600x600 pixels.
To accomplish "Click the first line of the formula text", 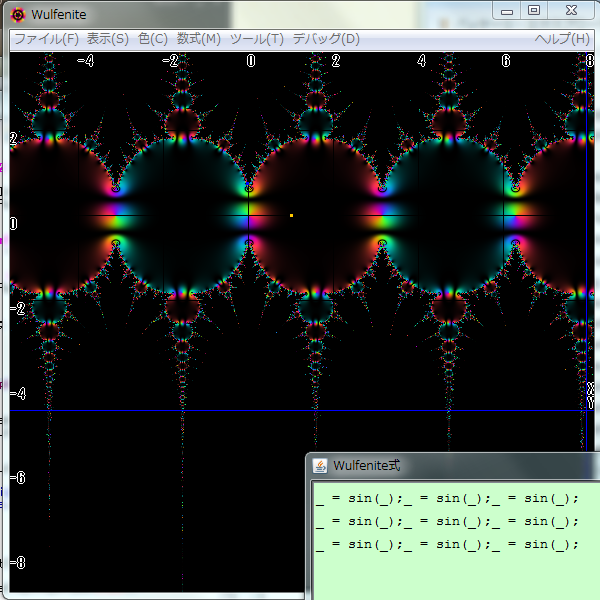I will [446, 498].
